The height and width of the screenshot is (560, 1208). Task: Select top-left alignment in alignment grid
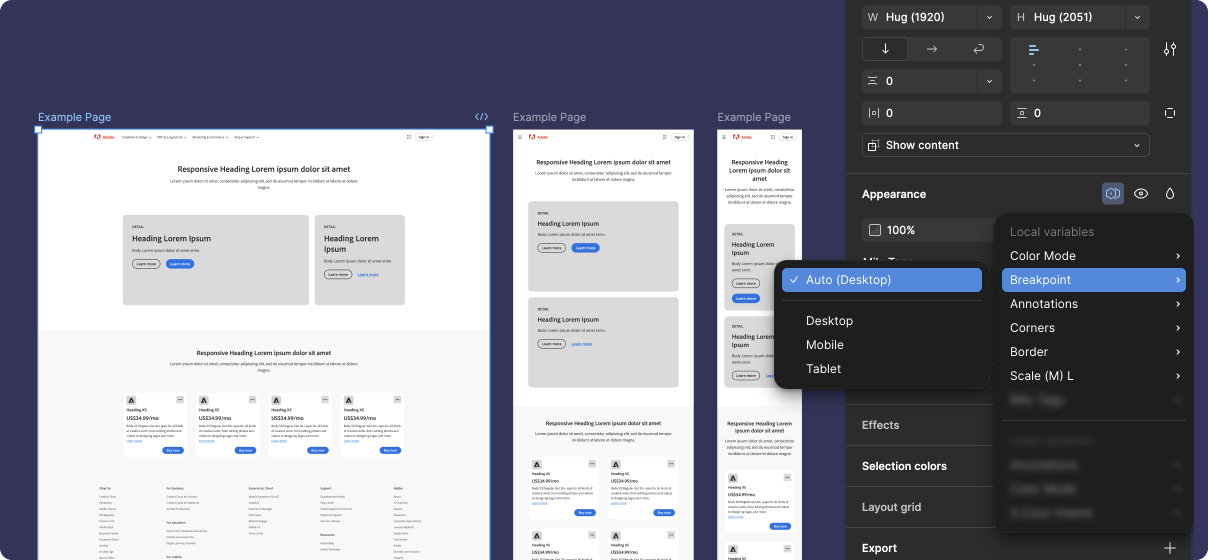click(x=1034, y=49)
